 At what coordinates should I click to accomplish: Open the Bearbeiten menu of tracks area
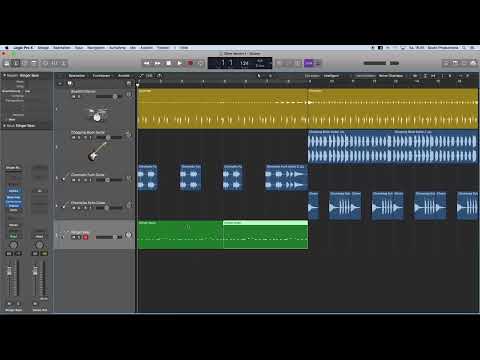click(77, 76)
